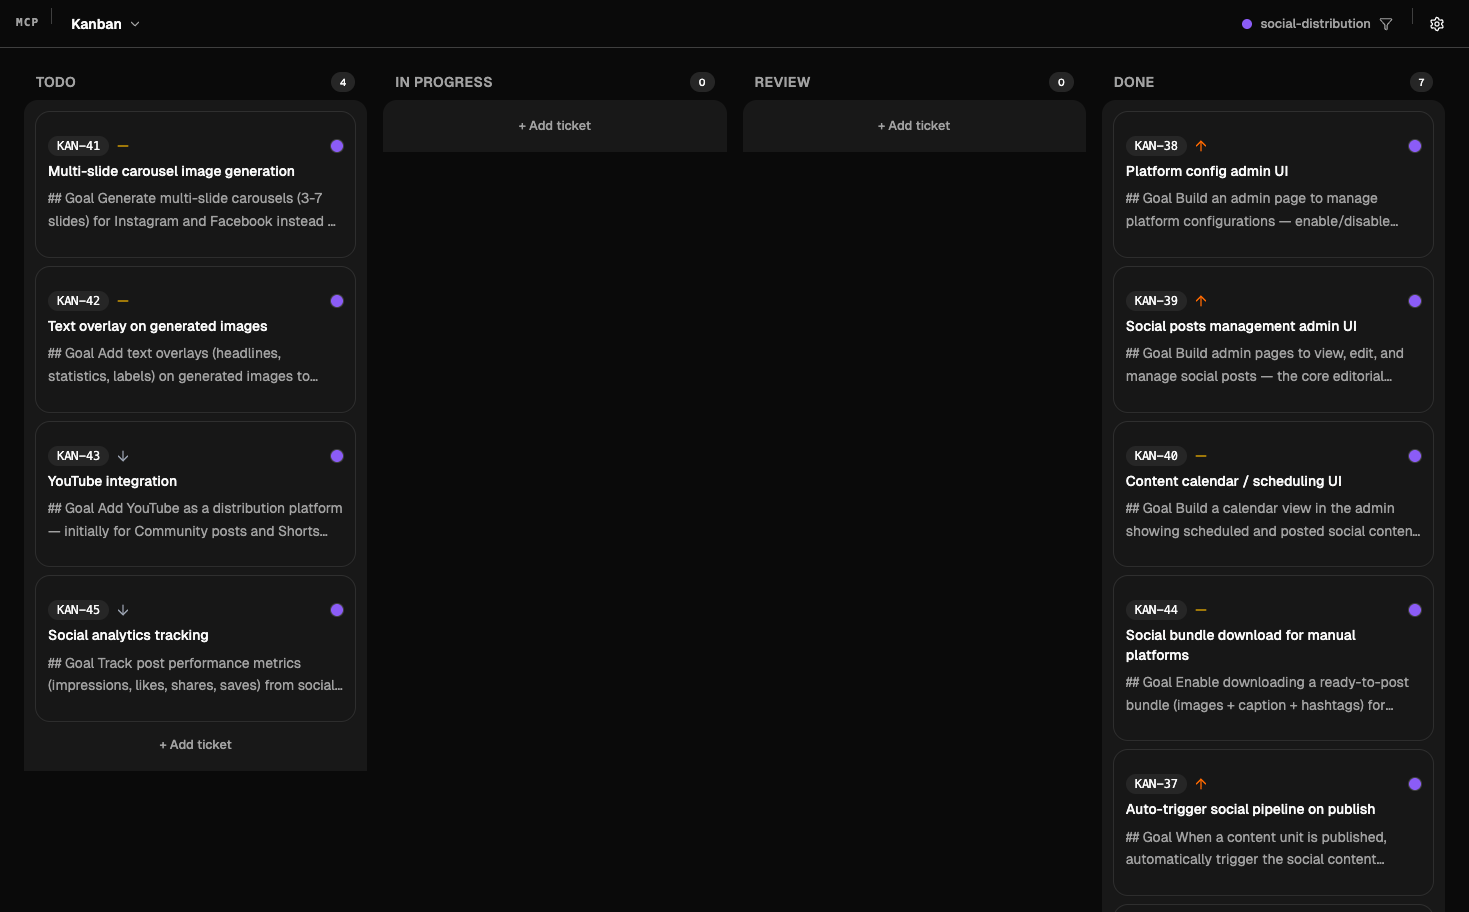Click the DONE count badge 7
Image resolution: width=1469 pixels, height=912 pixels.
[1421, 82]
